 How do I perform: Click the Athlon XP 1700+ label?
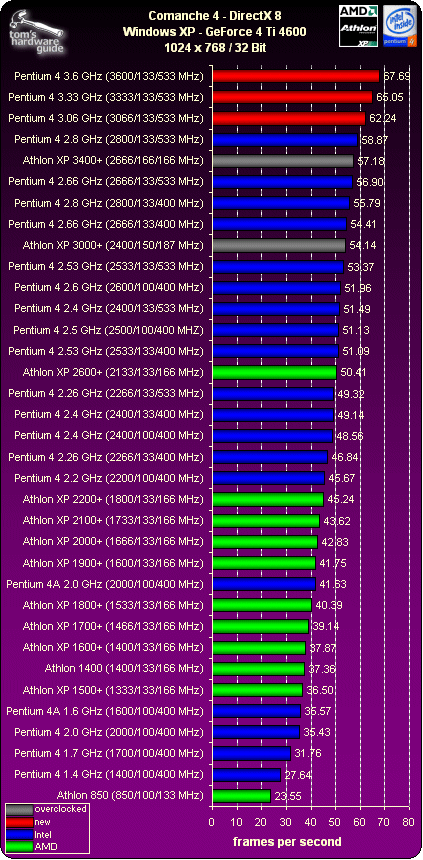click(x=114, y=626)
